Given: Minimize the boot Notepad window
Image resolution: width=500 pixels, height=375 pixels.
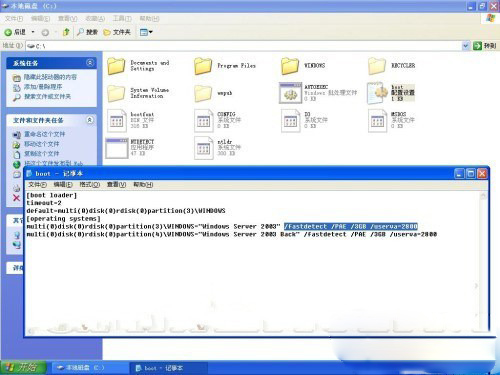Looking at the screenshot, I should pyautogui.click(x=459, y=173).
